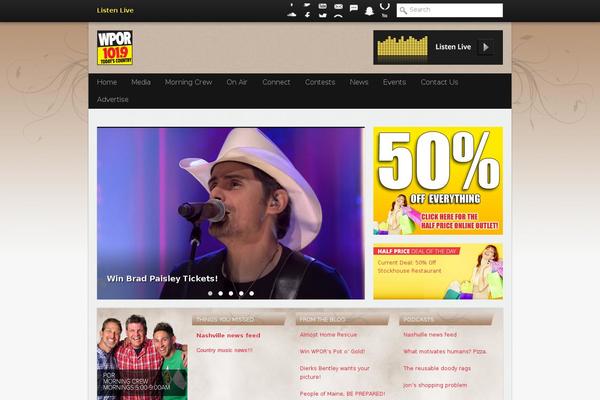Image resolution: width=600 pixels, height=400 pixels.
Task: Click the Things You Missed header
Action: (239, 319)
